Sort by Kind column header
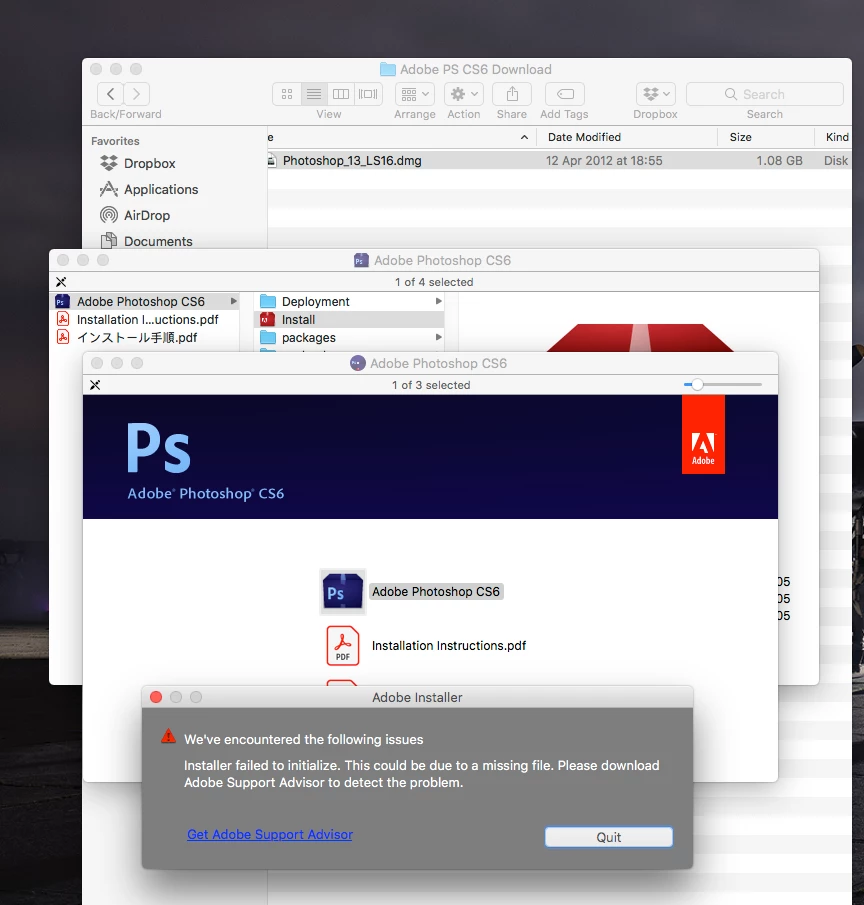Image resolution: width=864 pixels, height=905 pixels. (x=837, y=137)
